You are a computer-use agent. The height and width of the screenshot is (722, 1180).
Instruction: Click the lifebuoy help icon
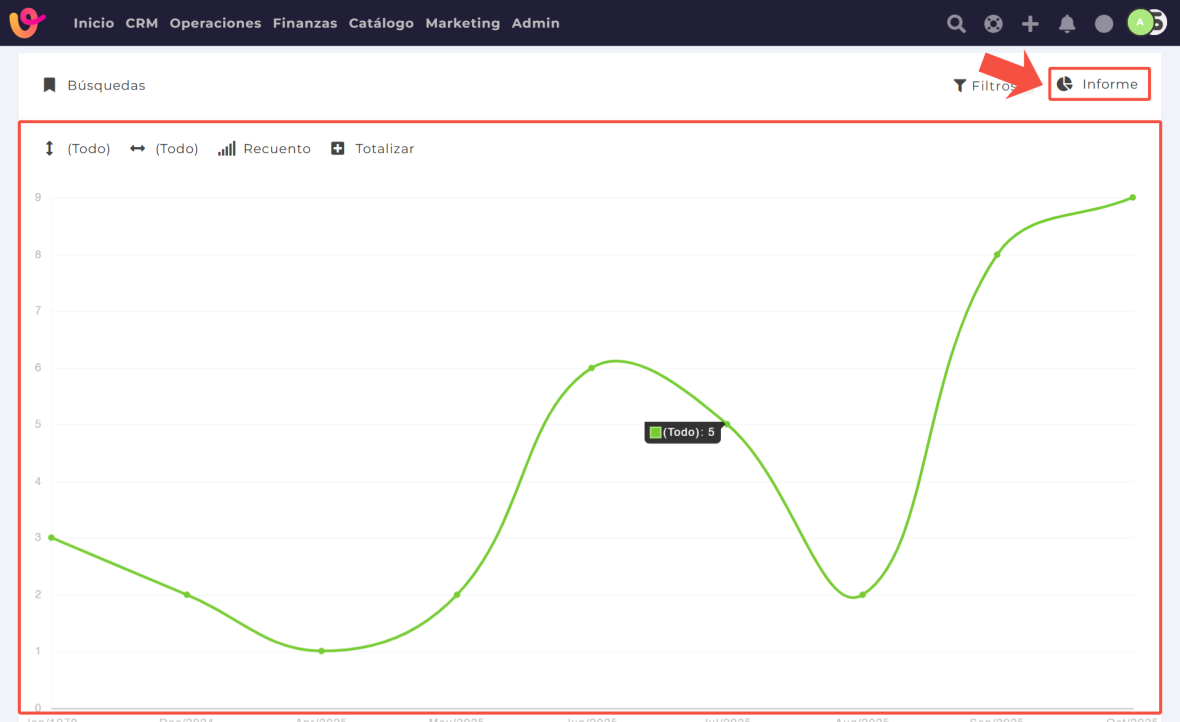point(993,23)
